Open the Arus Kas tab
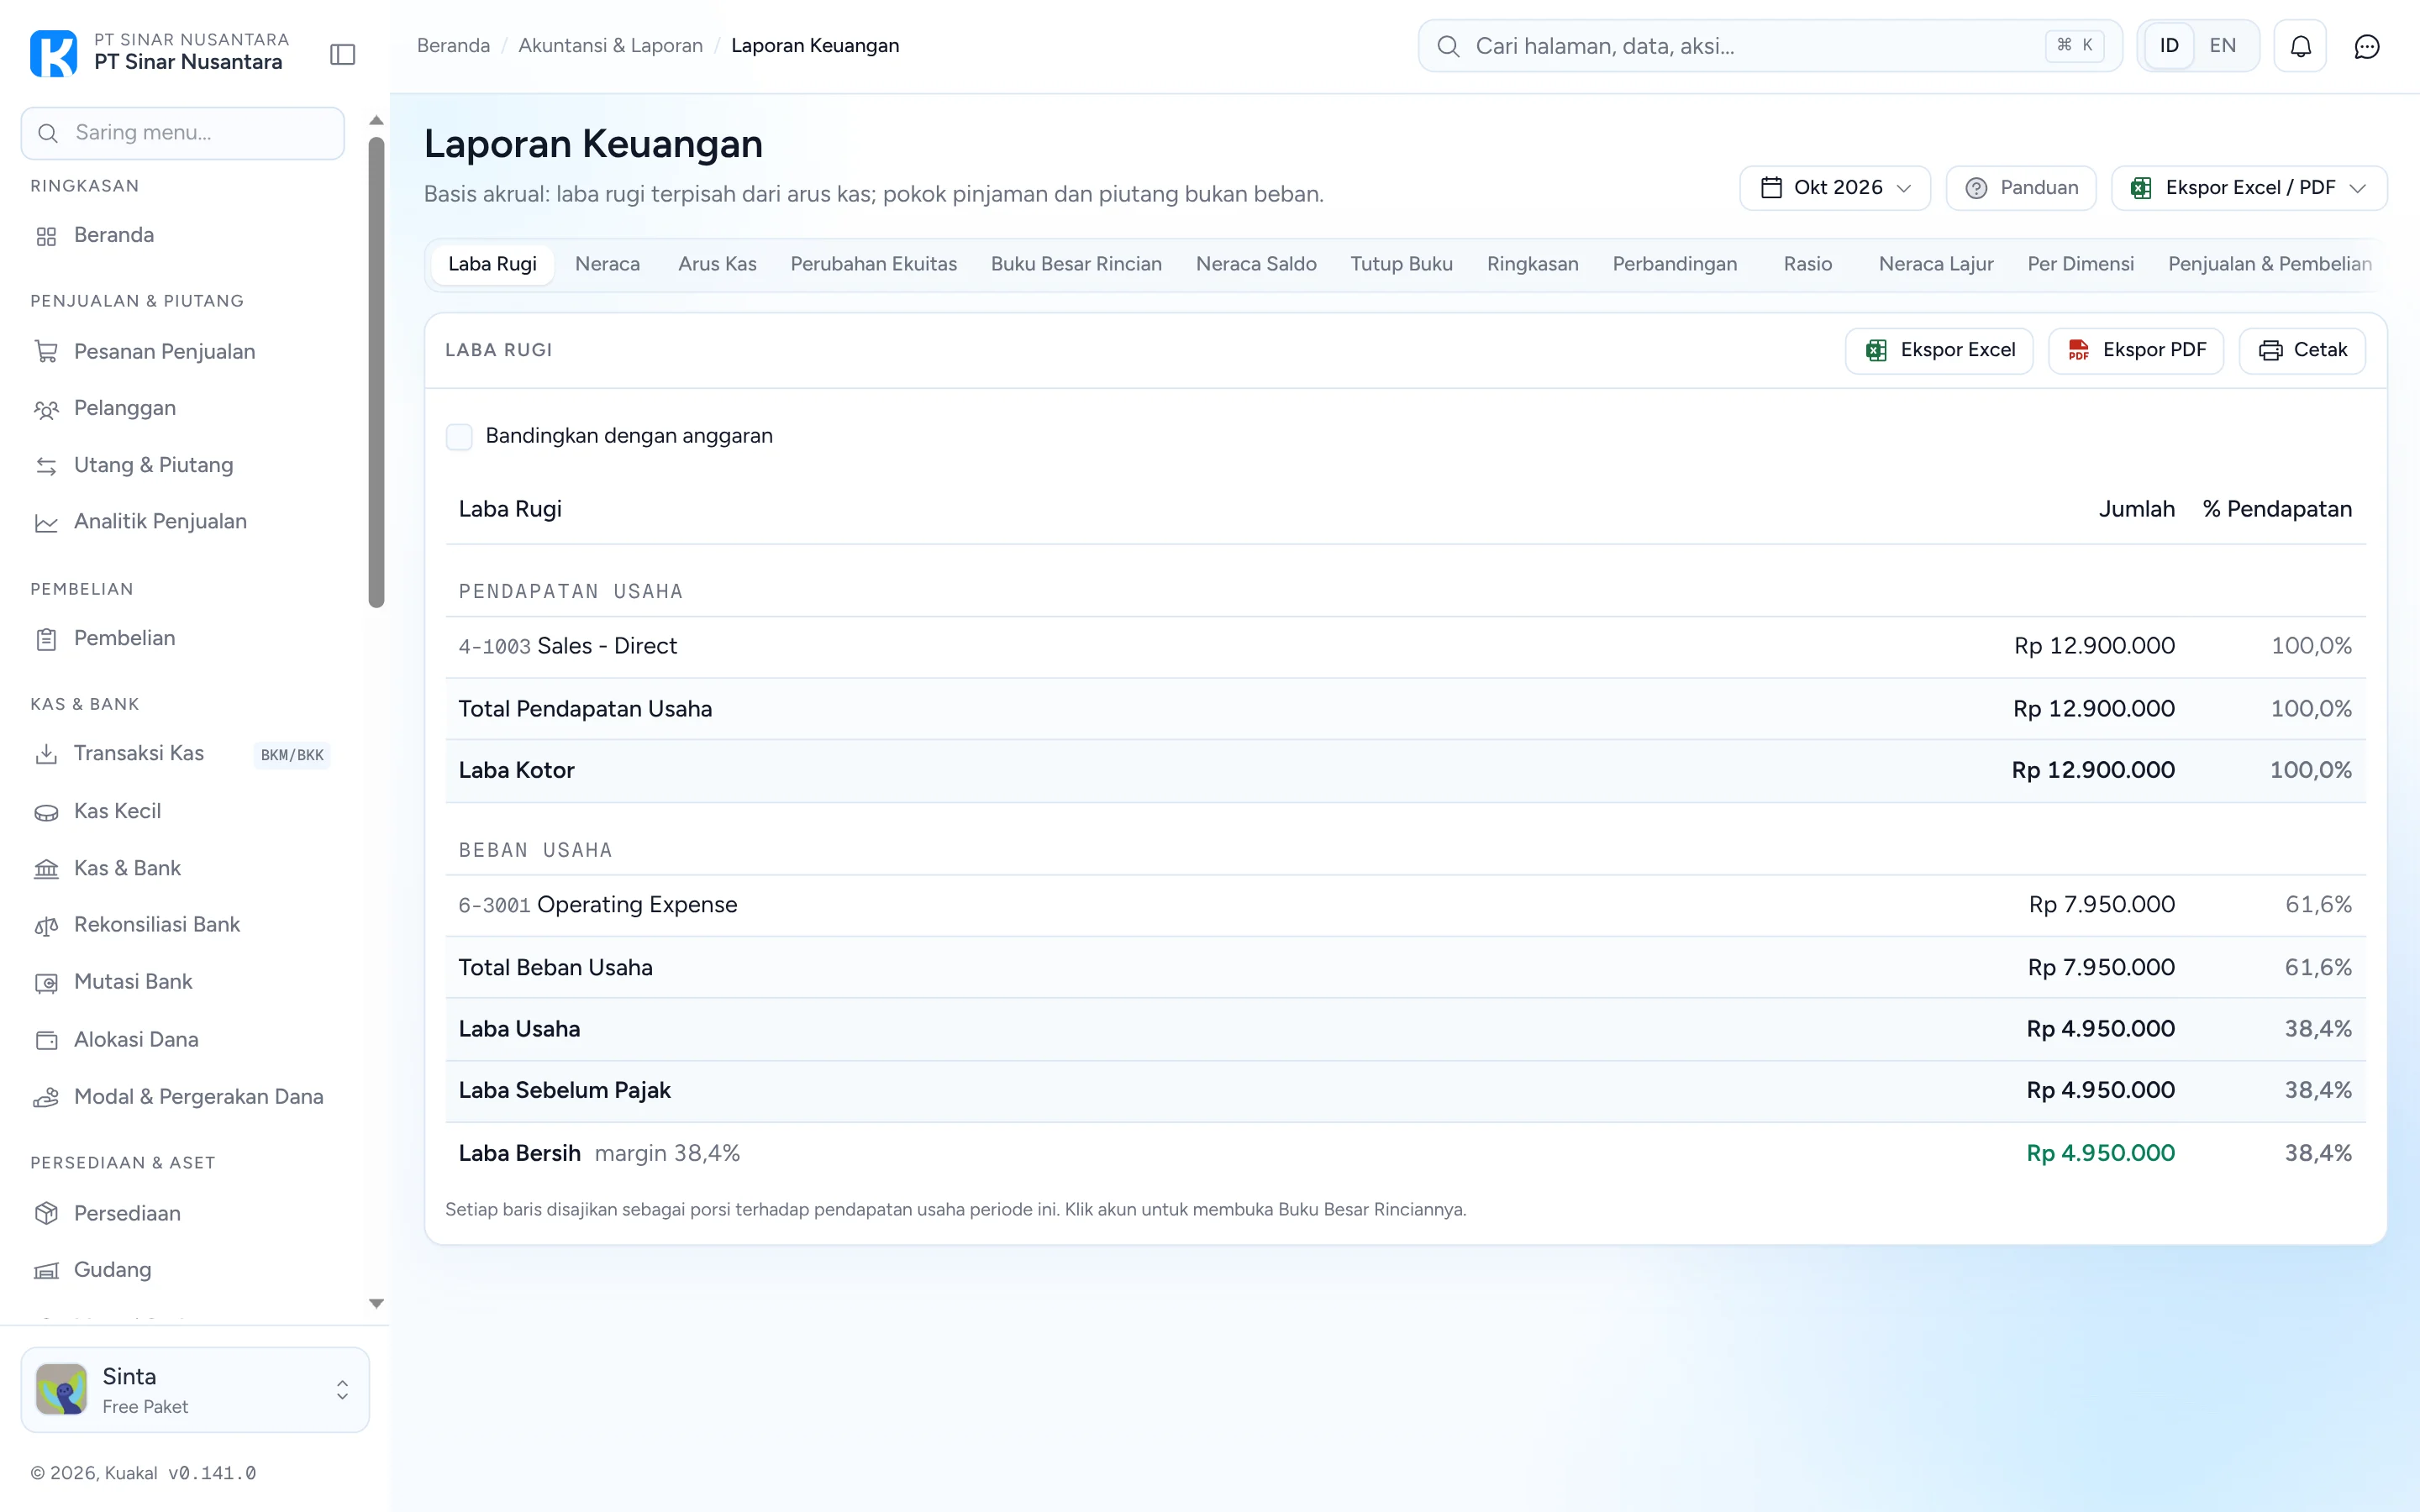The image size is (2420, 1512). pos(717,264)
